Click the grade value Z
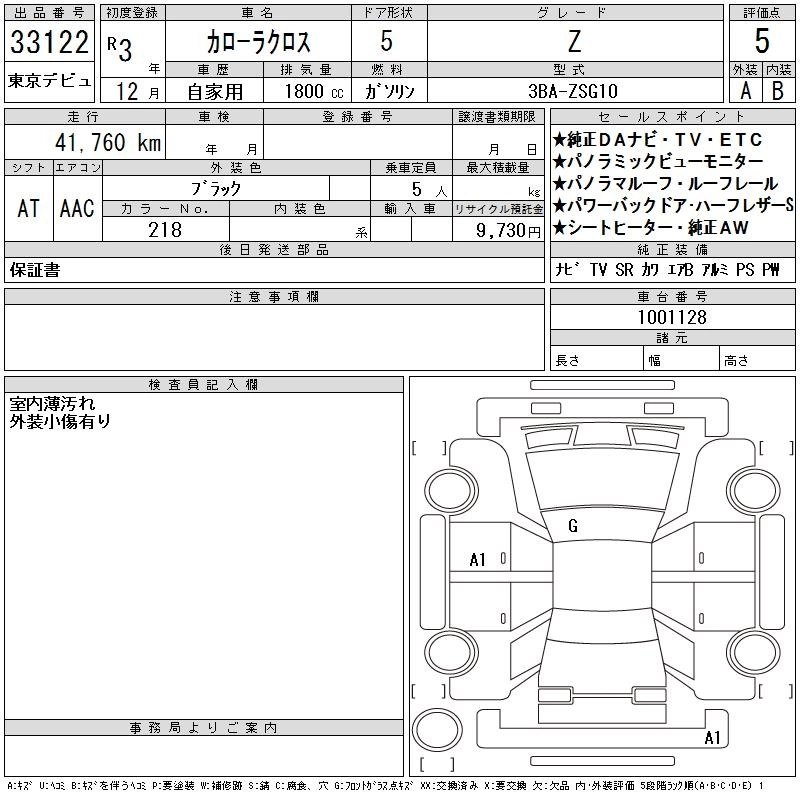This screenshot has height=800, width=800. (575, 42)
